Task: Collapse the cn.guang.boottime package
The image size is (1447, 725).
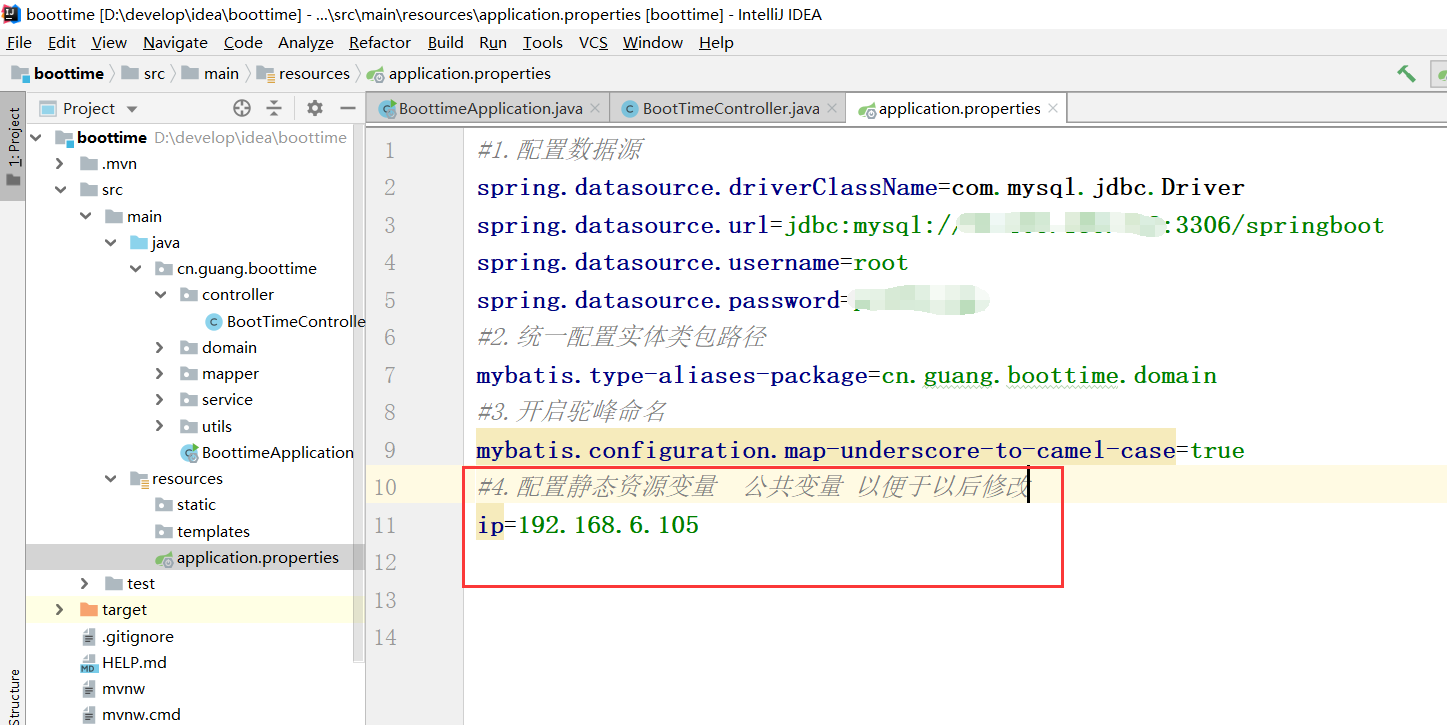Action: click(136, 268)
